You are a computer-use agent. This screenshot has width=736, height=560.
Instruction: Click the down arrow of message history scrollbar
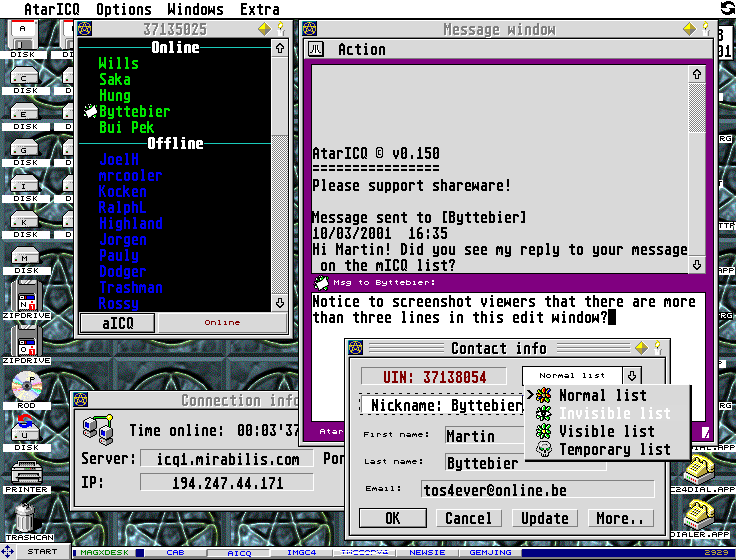click(x=697, y=265)
